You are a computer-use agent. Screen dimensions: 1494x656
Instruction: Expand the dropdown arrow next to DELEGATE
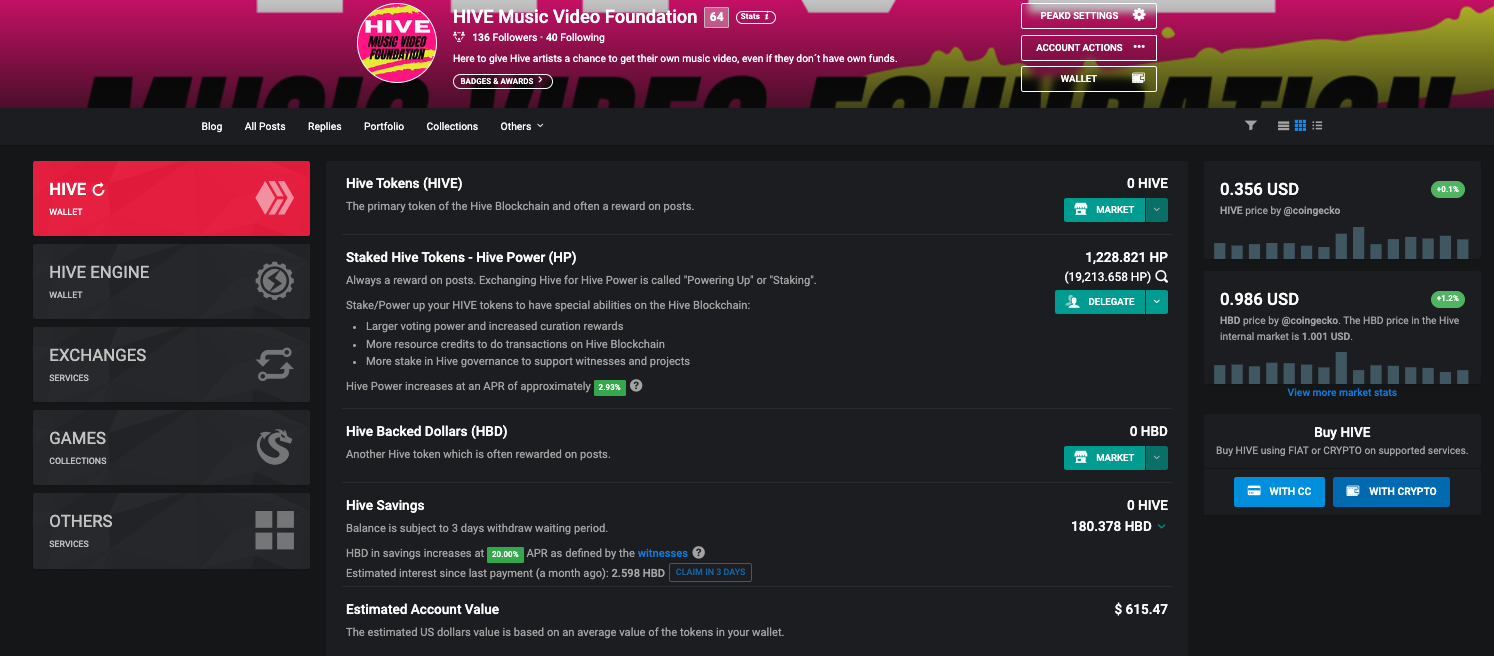[1156, 302]
